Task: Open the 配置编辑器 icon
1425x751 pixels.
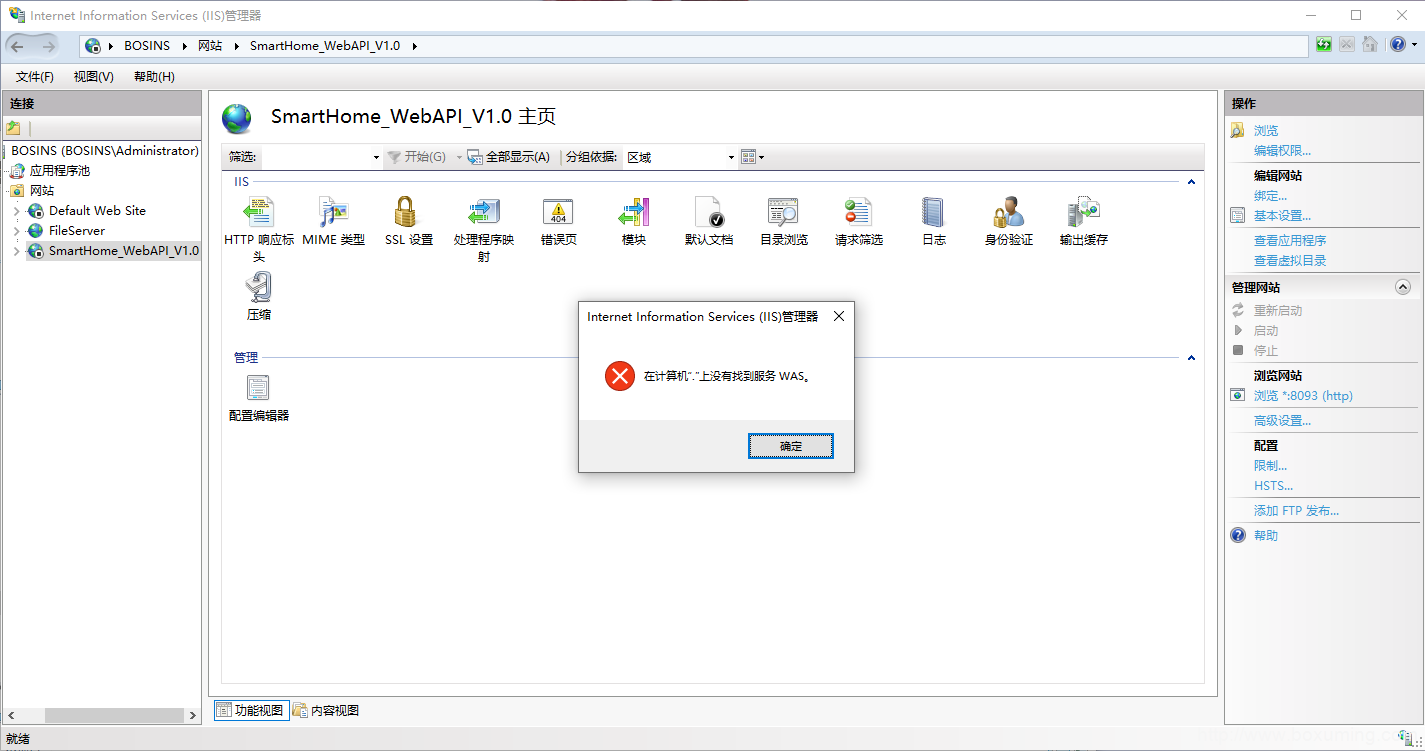Action: tap(258, 397)
